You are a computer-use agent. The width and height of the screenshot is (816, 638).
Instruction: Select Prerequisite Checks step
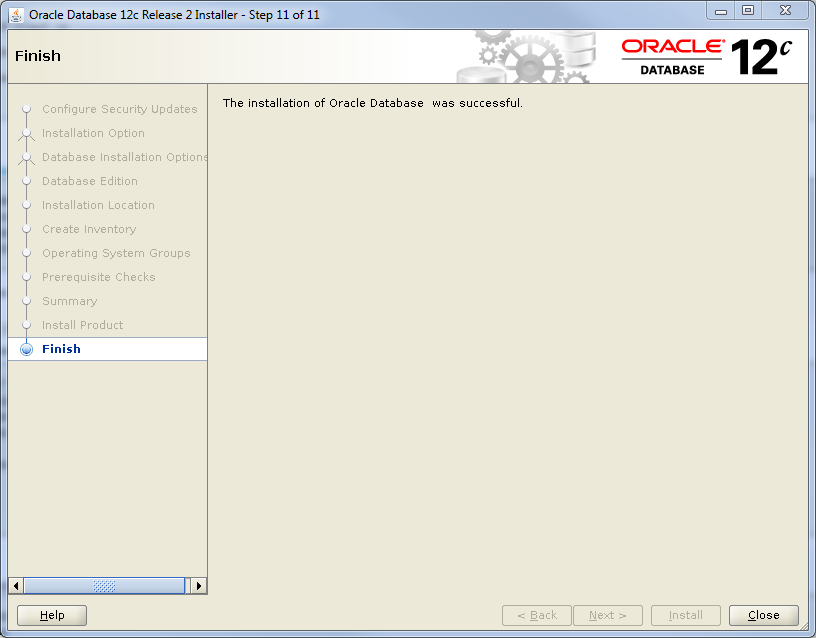tap(99, 277)
